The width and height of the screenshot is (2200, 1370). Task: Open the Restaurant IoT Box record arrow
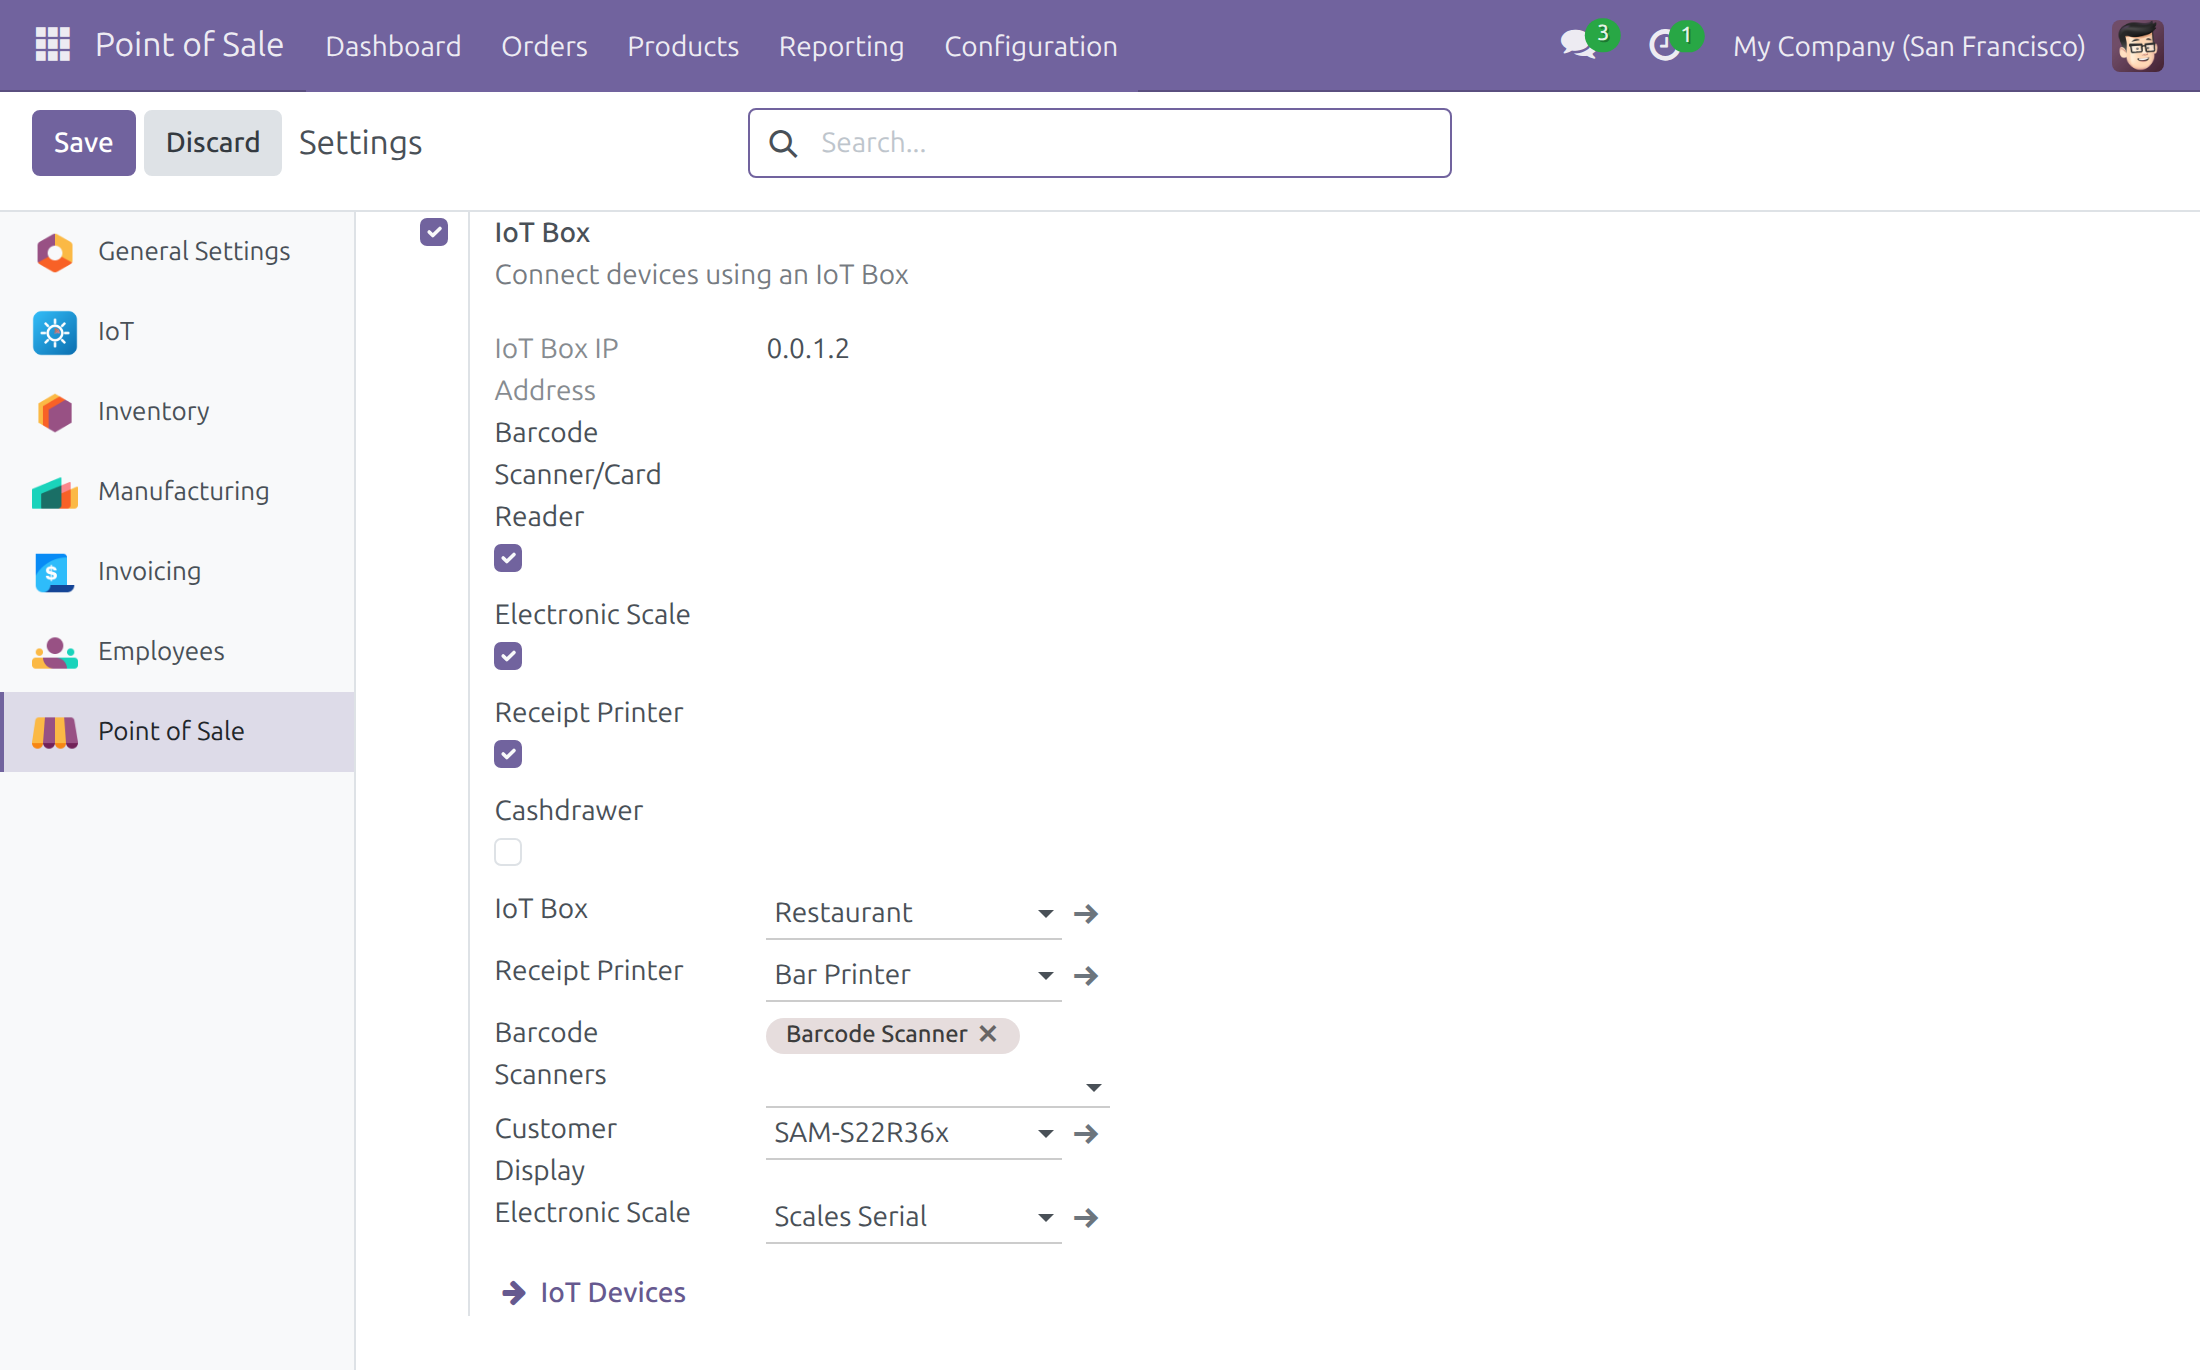click(1086, 914)
